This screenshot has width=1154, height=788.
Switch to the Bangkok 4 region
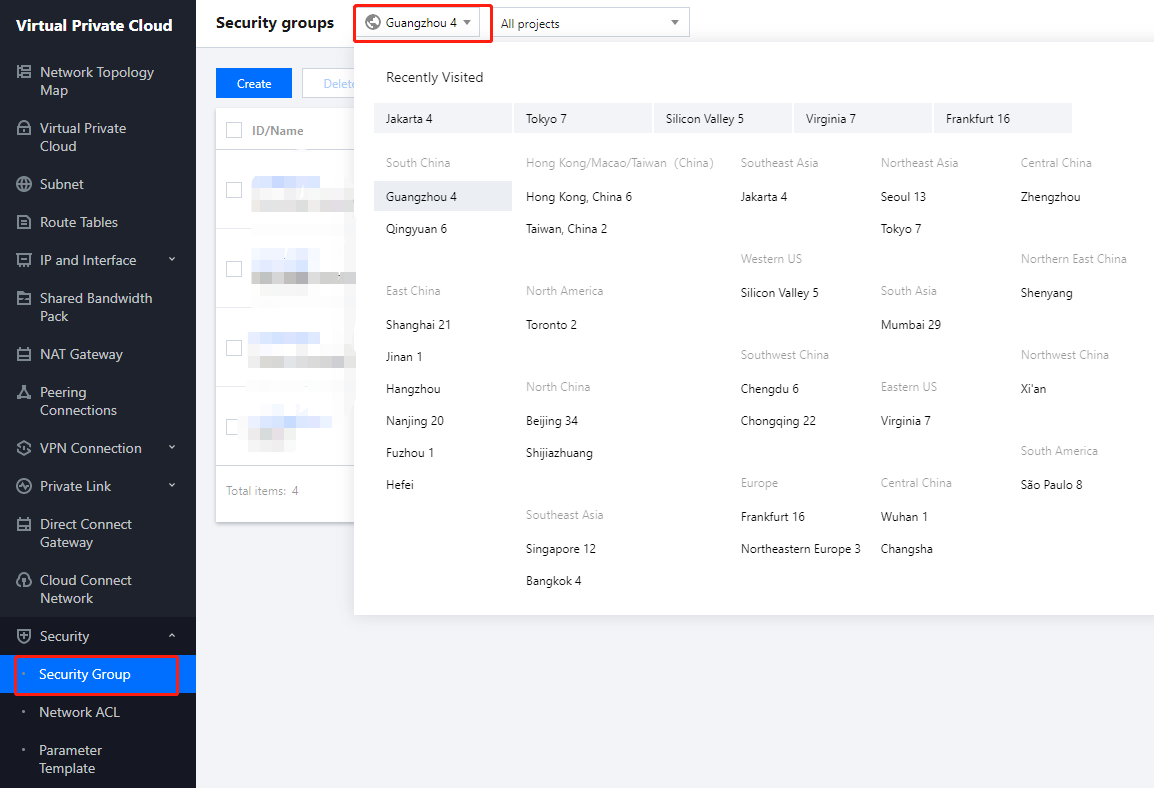point(553,581)
